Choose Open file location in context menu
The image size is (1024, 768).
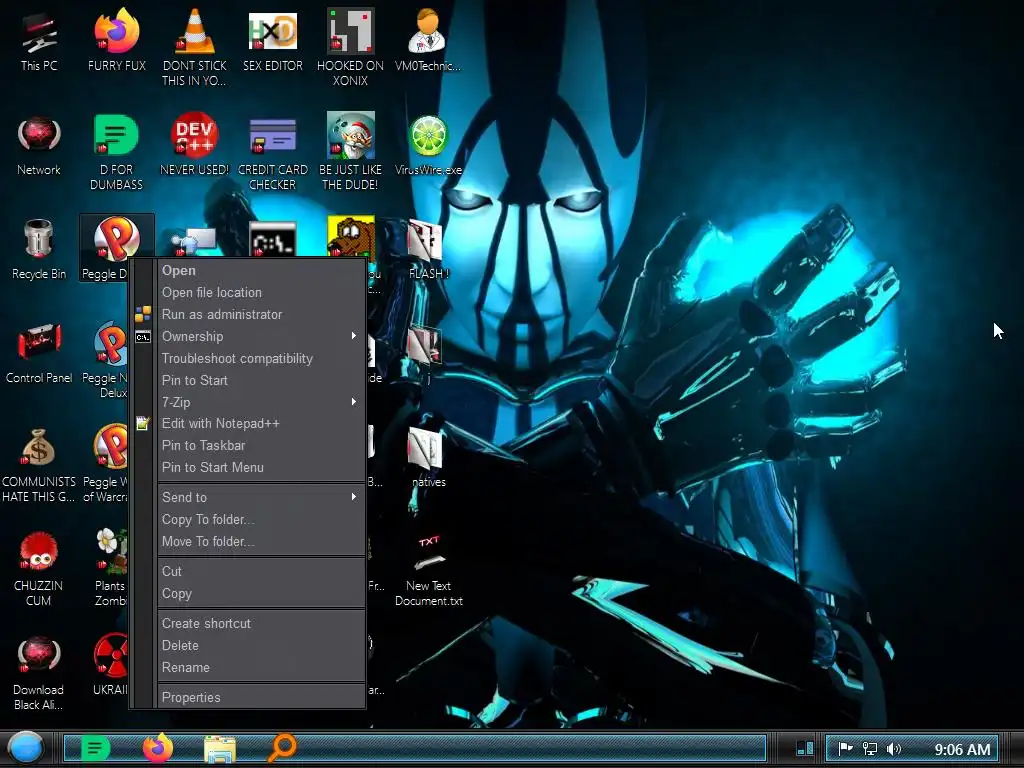261,293
